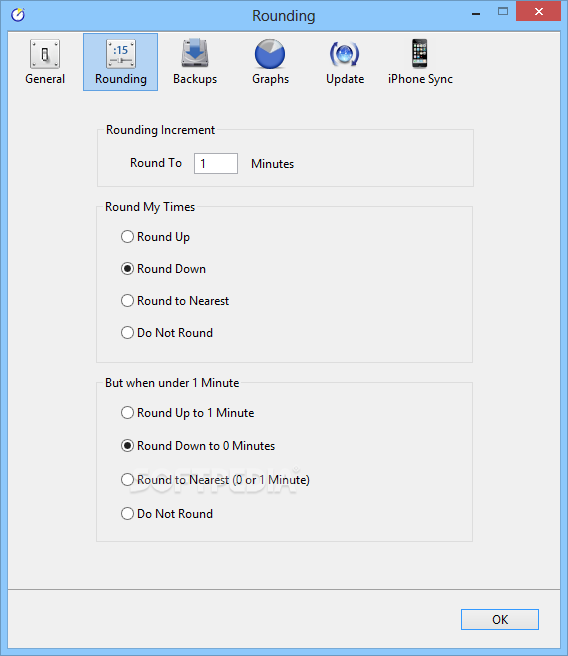Screen dimensions: 568x656
Task: Confirm settings with the OK button
Action: click(x=500, y=619)
